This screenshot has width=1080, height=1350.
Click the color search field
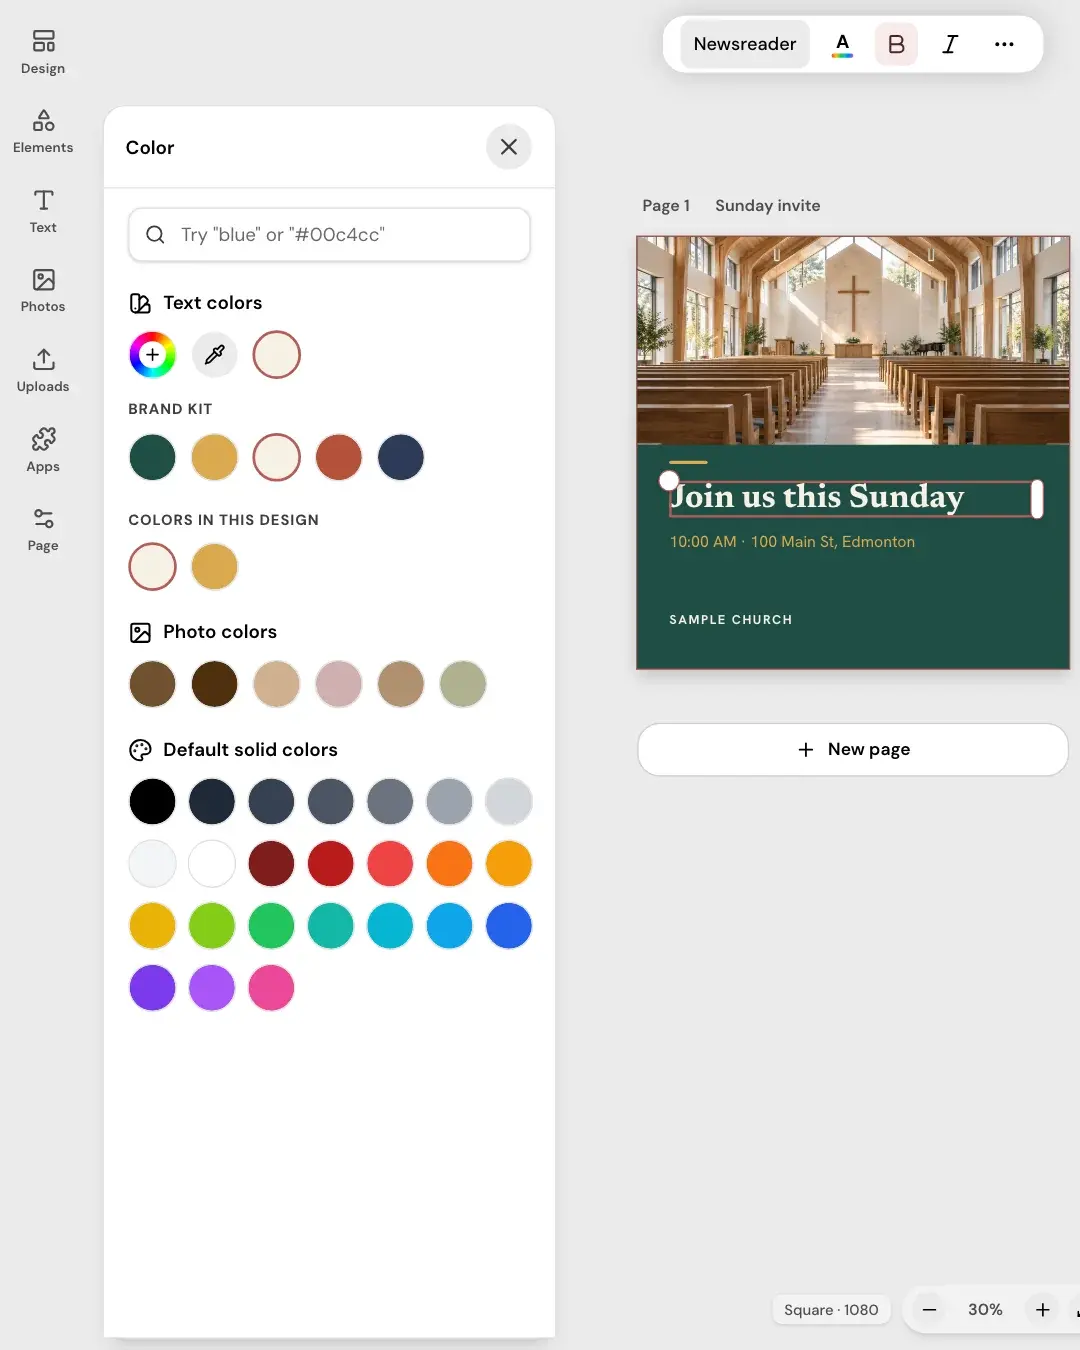pyautogui.click(x=329, y=235)
